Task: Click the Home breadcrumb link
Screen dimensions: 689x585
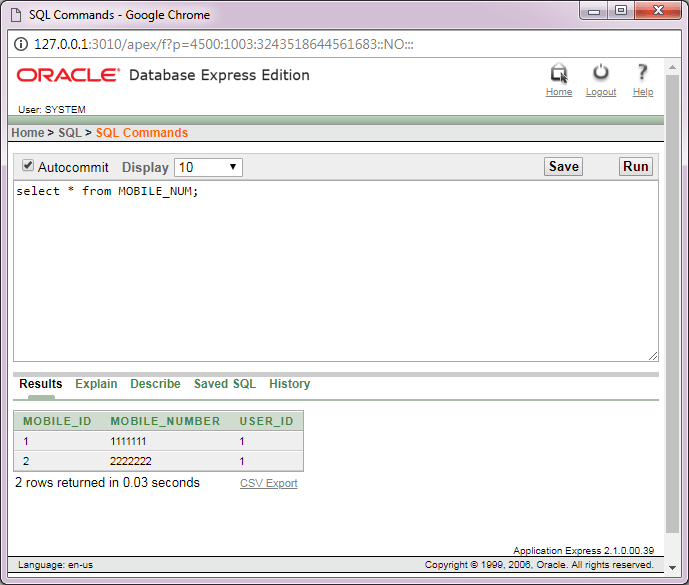Action: coord(28,133)
